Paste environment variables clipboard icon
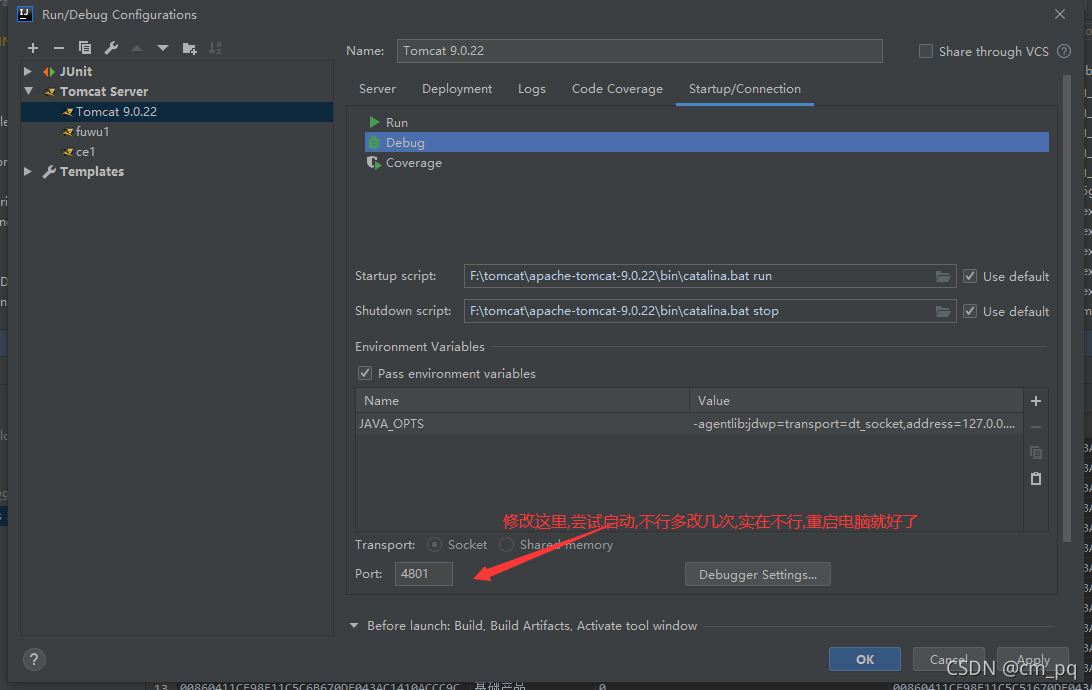1092x690 pixels. click(1036, 478)
